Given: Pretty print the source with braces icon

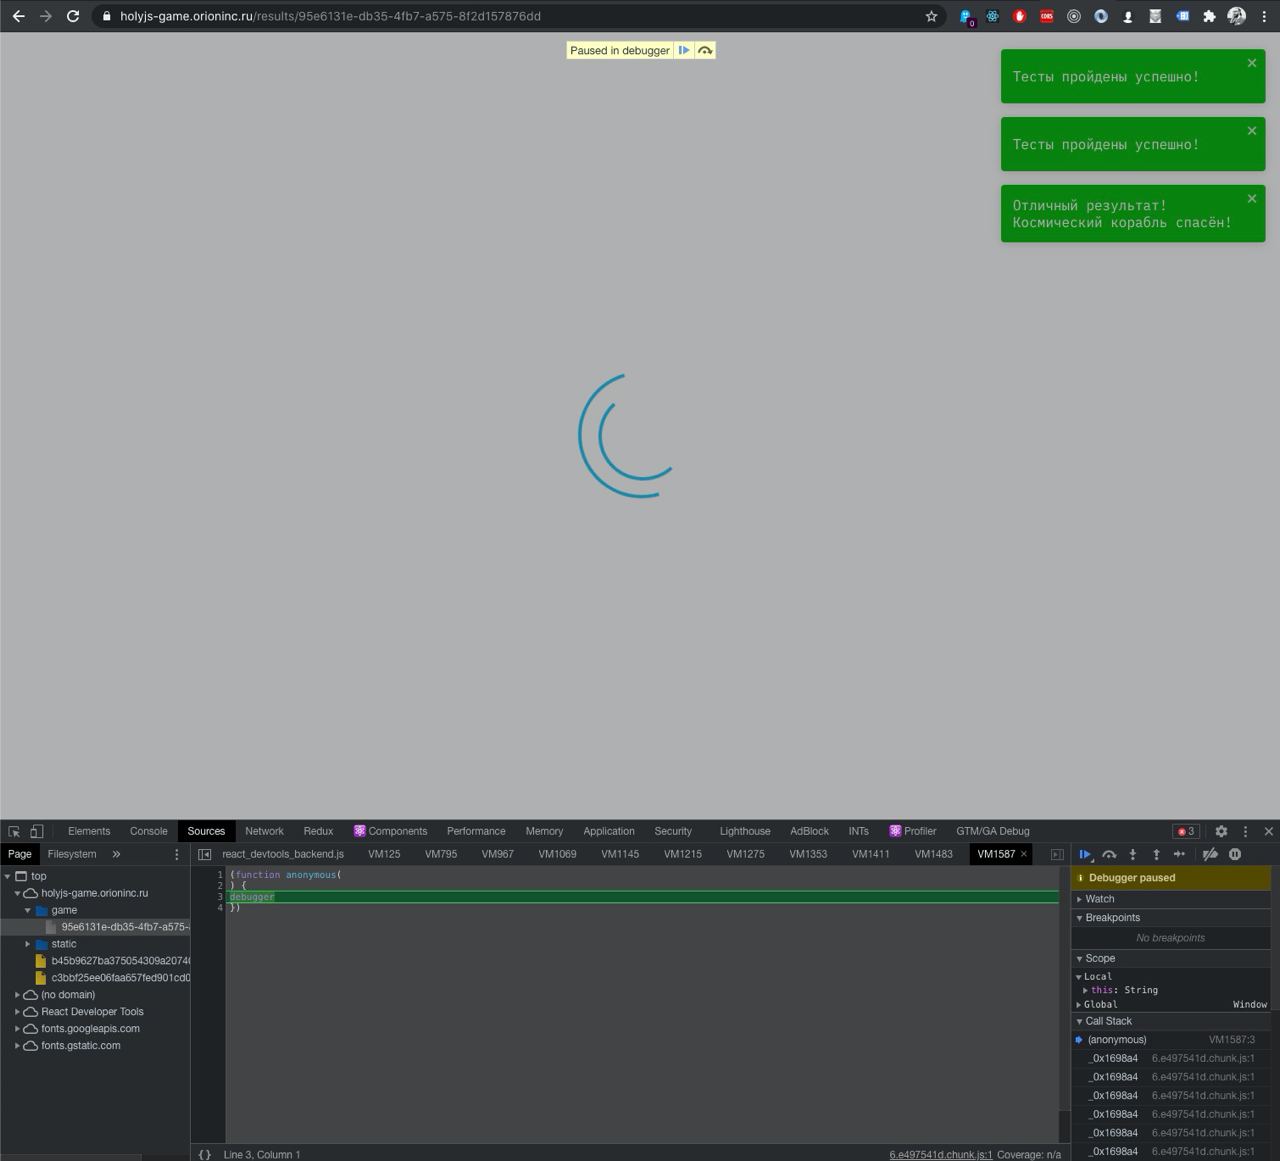Looking at the screenshot, I should tap(205, 1154).
